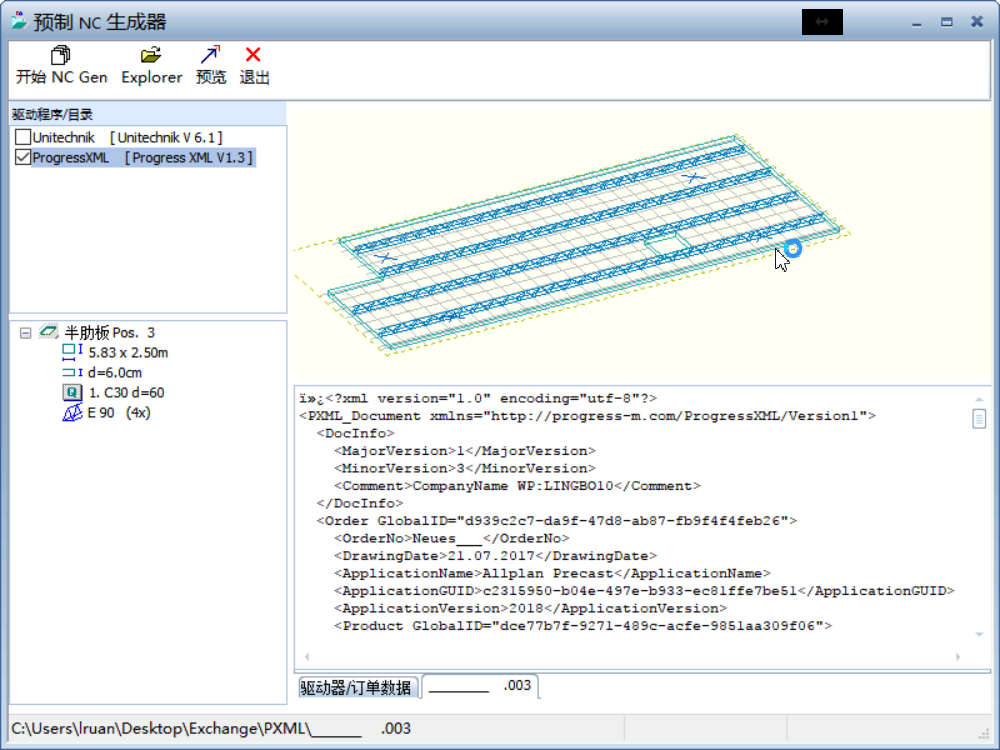Click the lattice girder icon beside E 90
This screenshot has height=750, width=1000.
coord(72,413)
